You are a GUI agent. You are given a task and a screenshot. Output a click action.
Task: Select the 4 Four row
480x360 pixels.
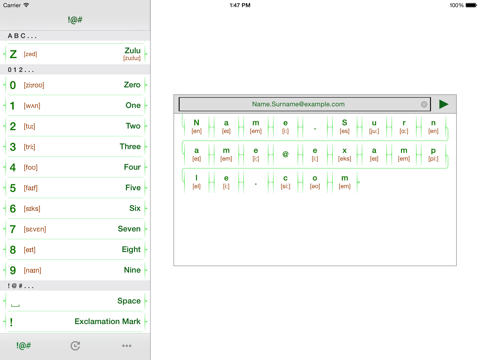(75, 167)
